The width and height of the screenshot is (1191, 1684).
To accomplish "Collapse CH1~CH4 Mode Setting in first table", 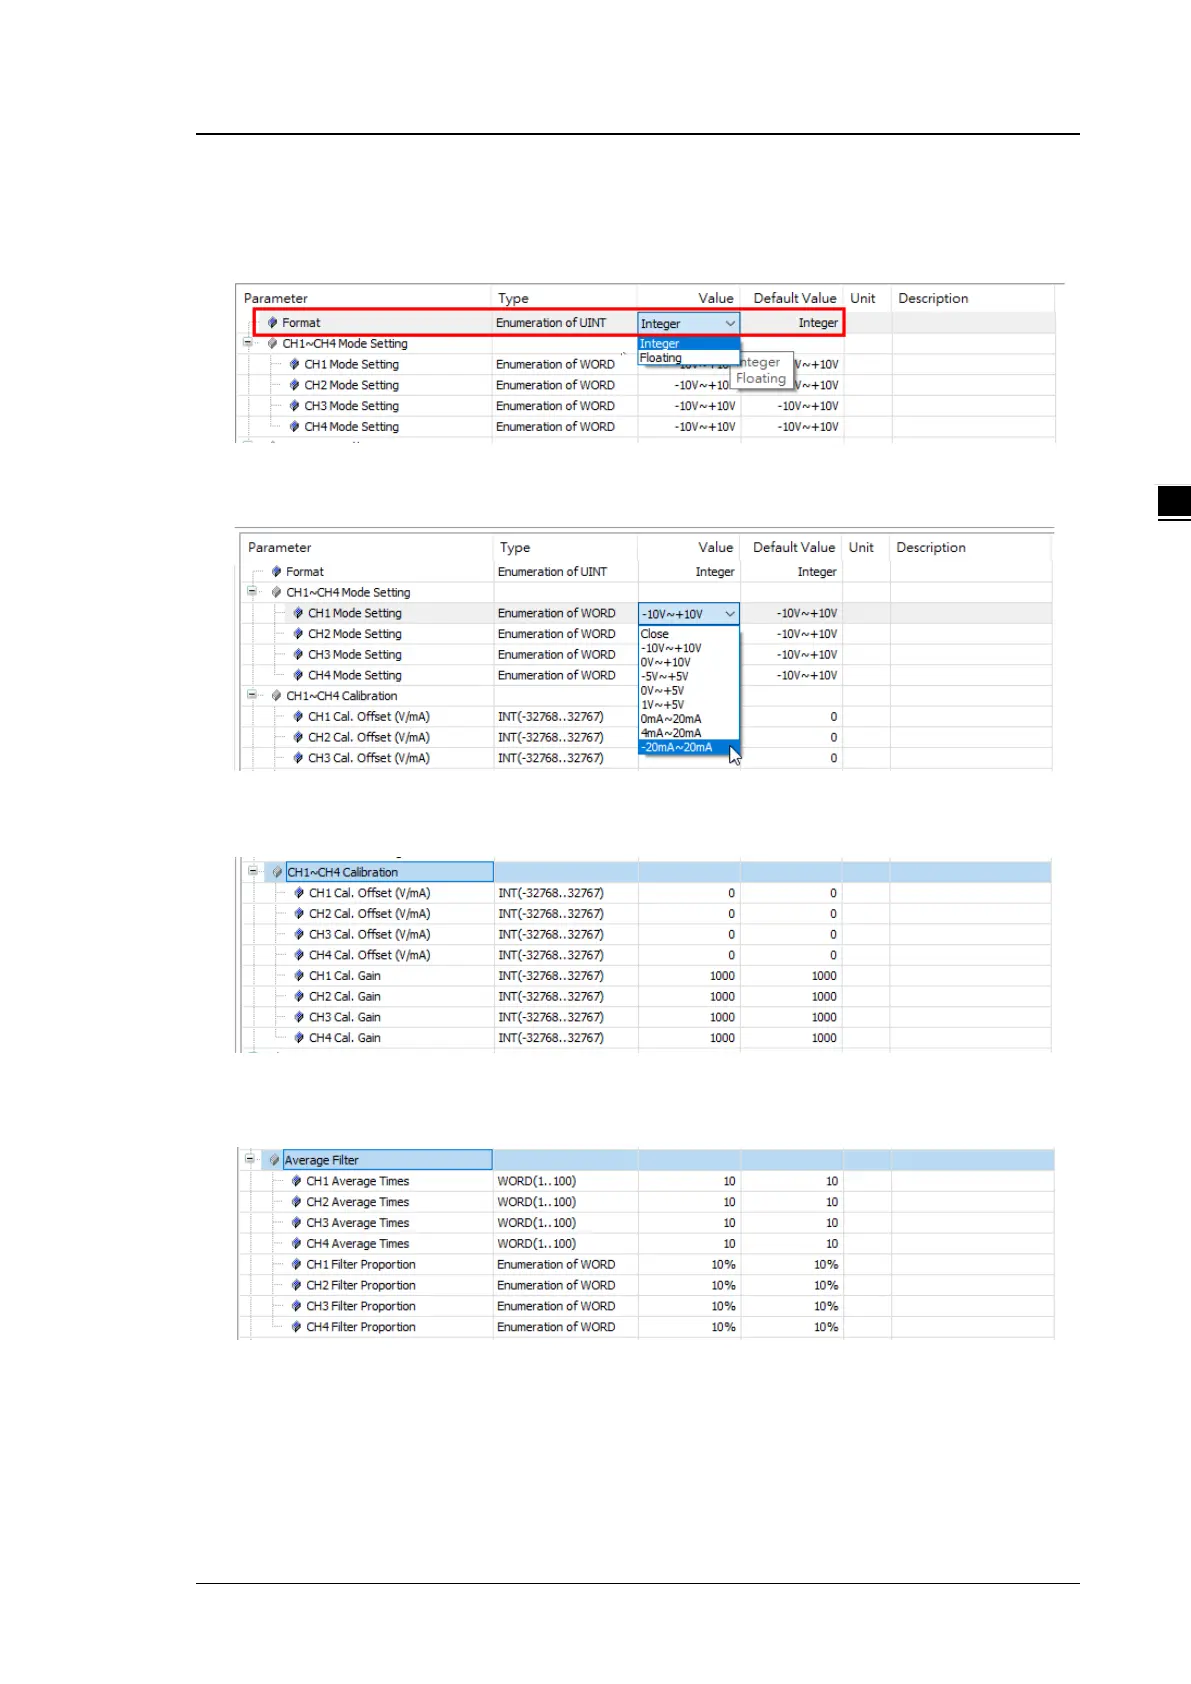I will click(248, 343).
